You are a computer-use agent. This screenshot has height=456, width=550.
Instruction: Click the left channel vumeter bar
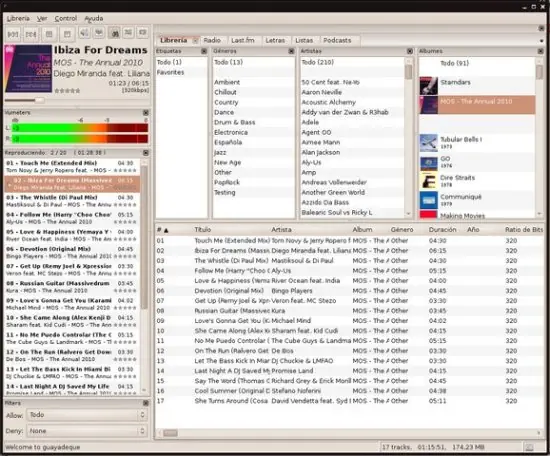coord(80,128)
